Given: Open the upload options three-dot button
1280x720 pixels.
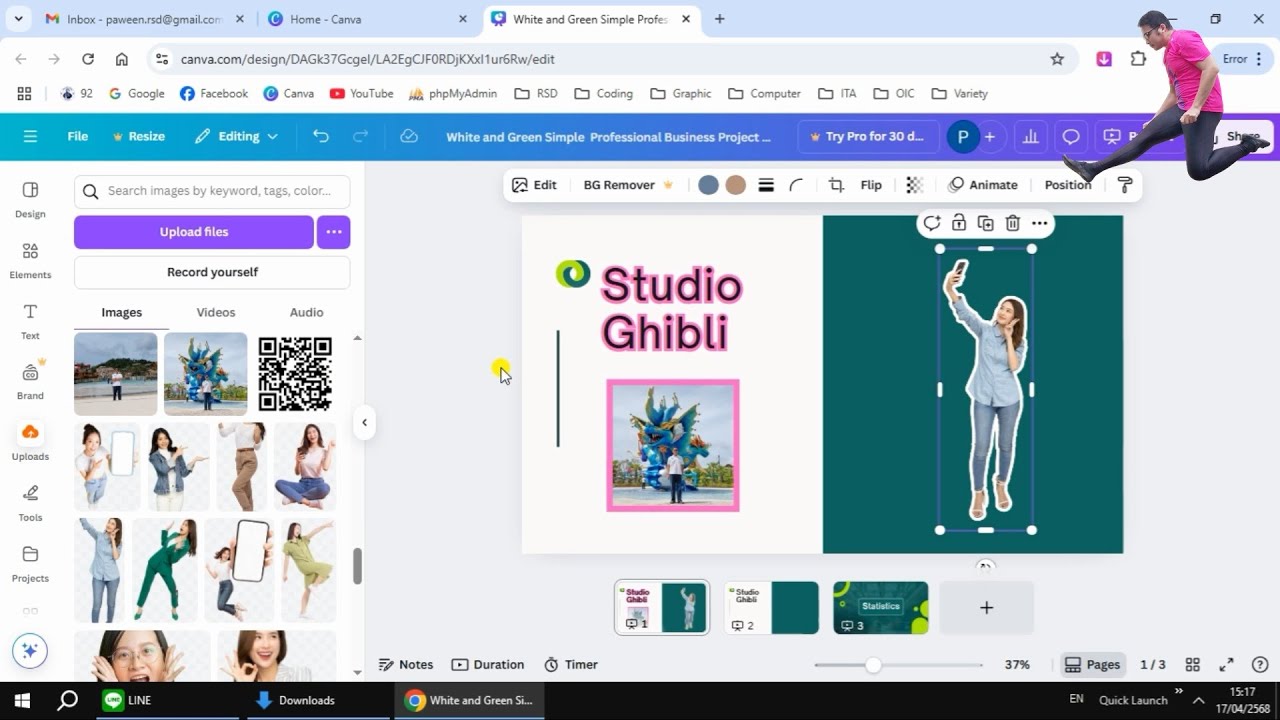Looking at the screenshot, I should pos(334,232).
